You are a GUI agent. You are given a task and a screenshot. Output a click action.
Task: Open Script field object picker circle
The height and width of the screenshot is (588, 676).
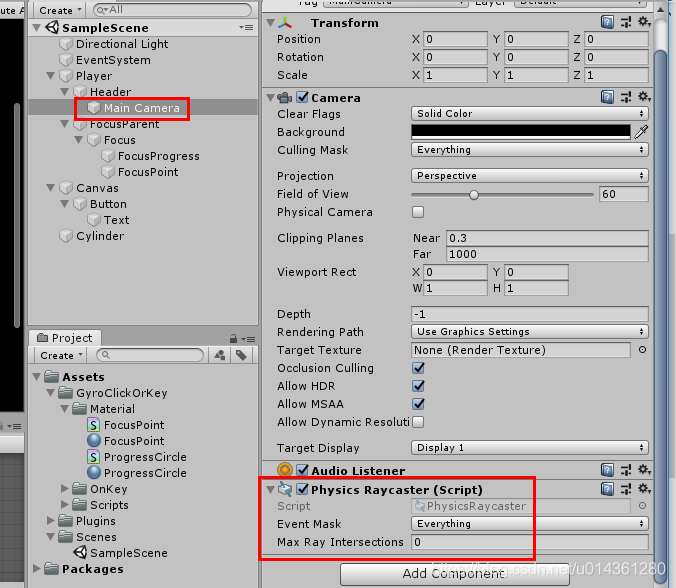(x=642, y=506)
